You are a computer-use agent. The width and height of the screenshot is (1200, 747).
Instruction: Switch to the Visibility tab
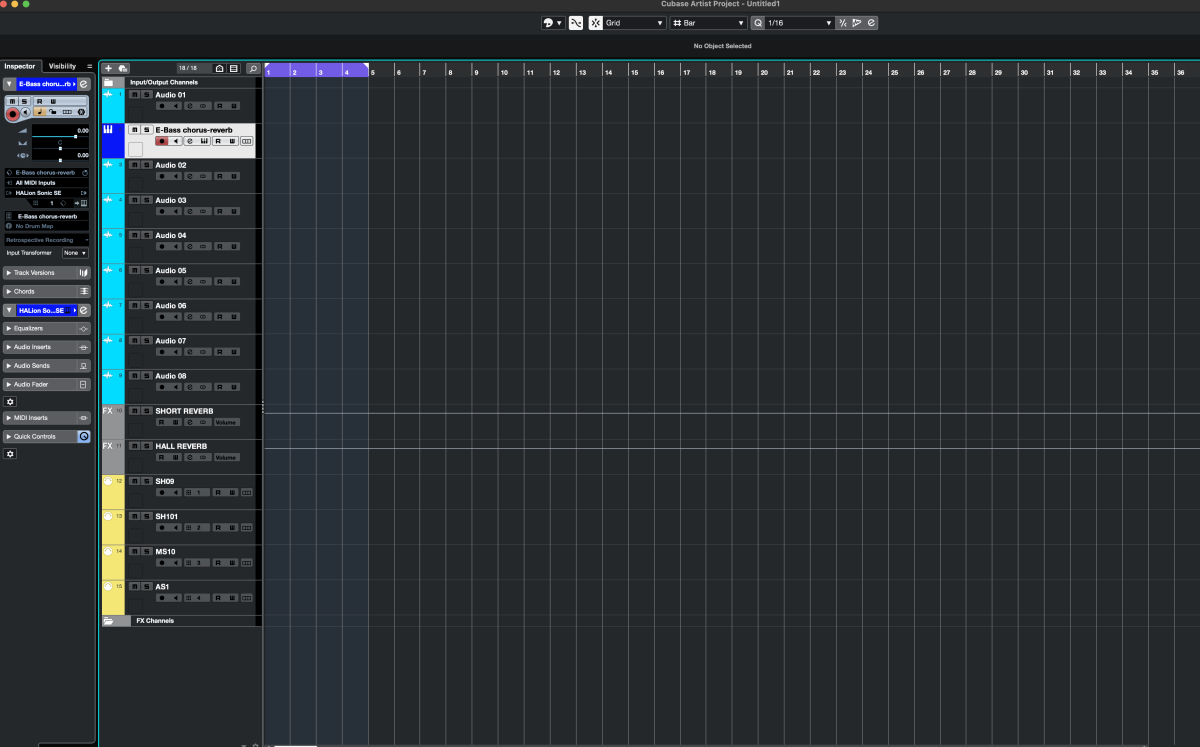62,66
